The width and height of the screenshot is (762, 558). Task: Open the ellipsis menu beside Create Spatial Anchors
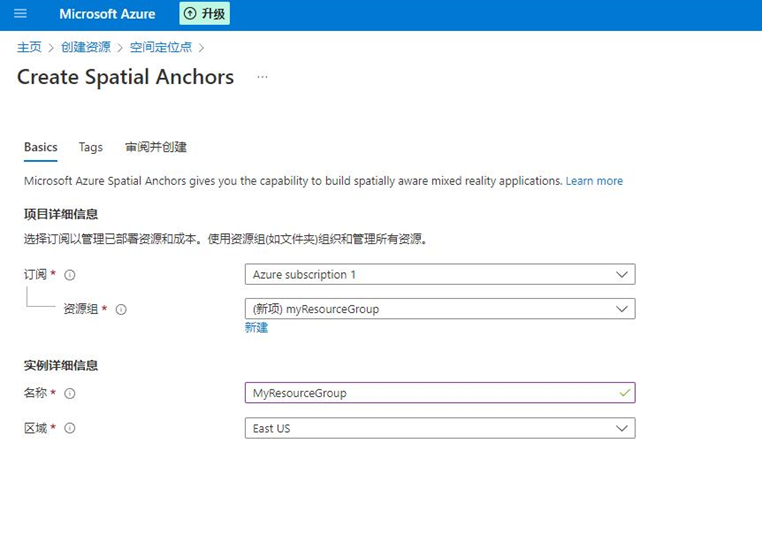(262, 77)
